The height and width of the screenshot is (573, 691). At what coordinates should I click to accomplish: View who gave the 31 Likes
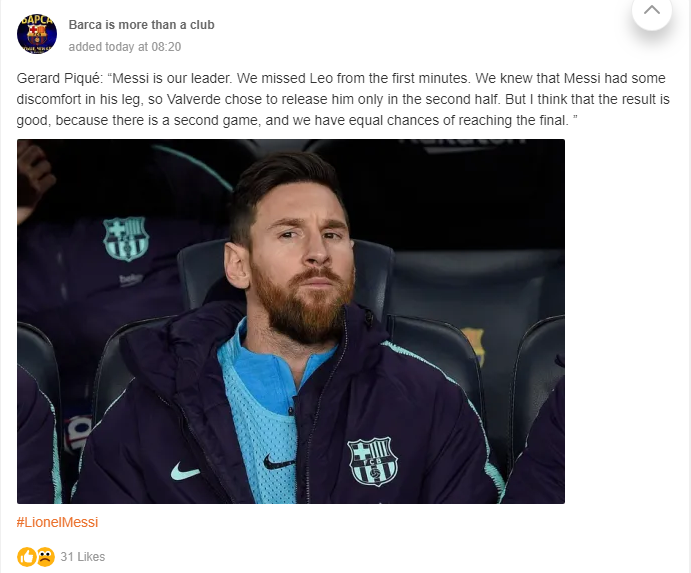(83, 557)
